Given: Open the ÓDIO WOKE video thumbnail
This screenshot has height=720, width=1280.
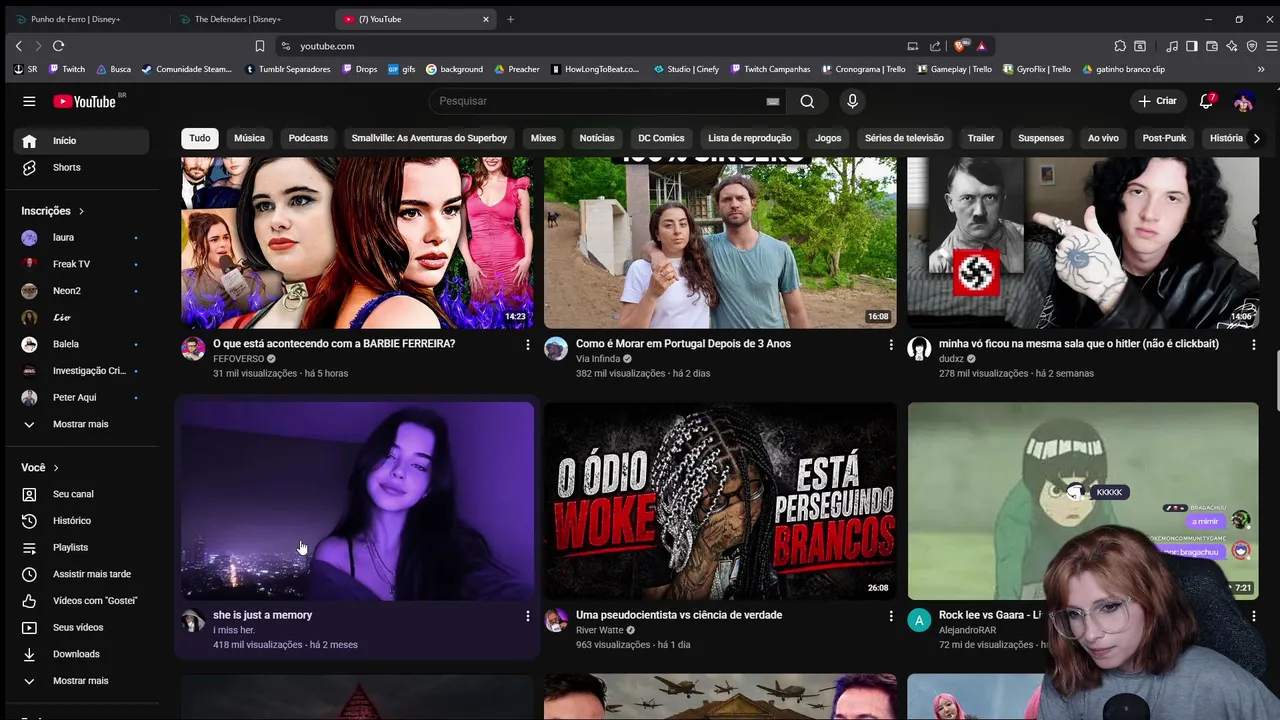Looking at the screenshot, I should pyautogui.click(x=720, y=501).
